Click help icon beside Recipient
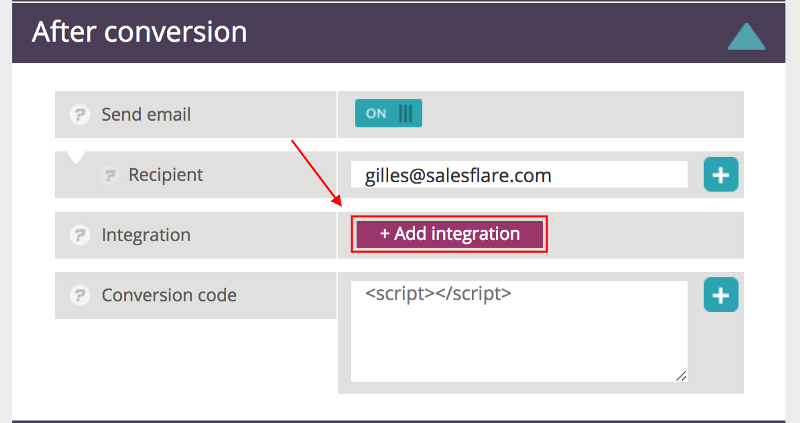Image resolution: width=800 pixels, height=423 pixels. [x=110, y=175]
